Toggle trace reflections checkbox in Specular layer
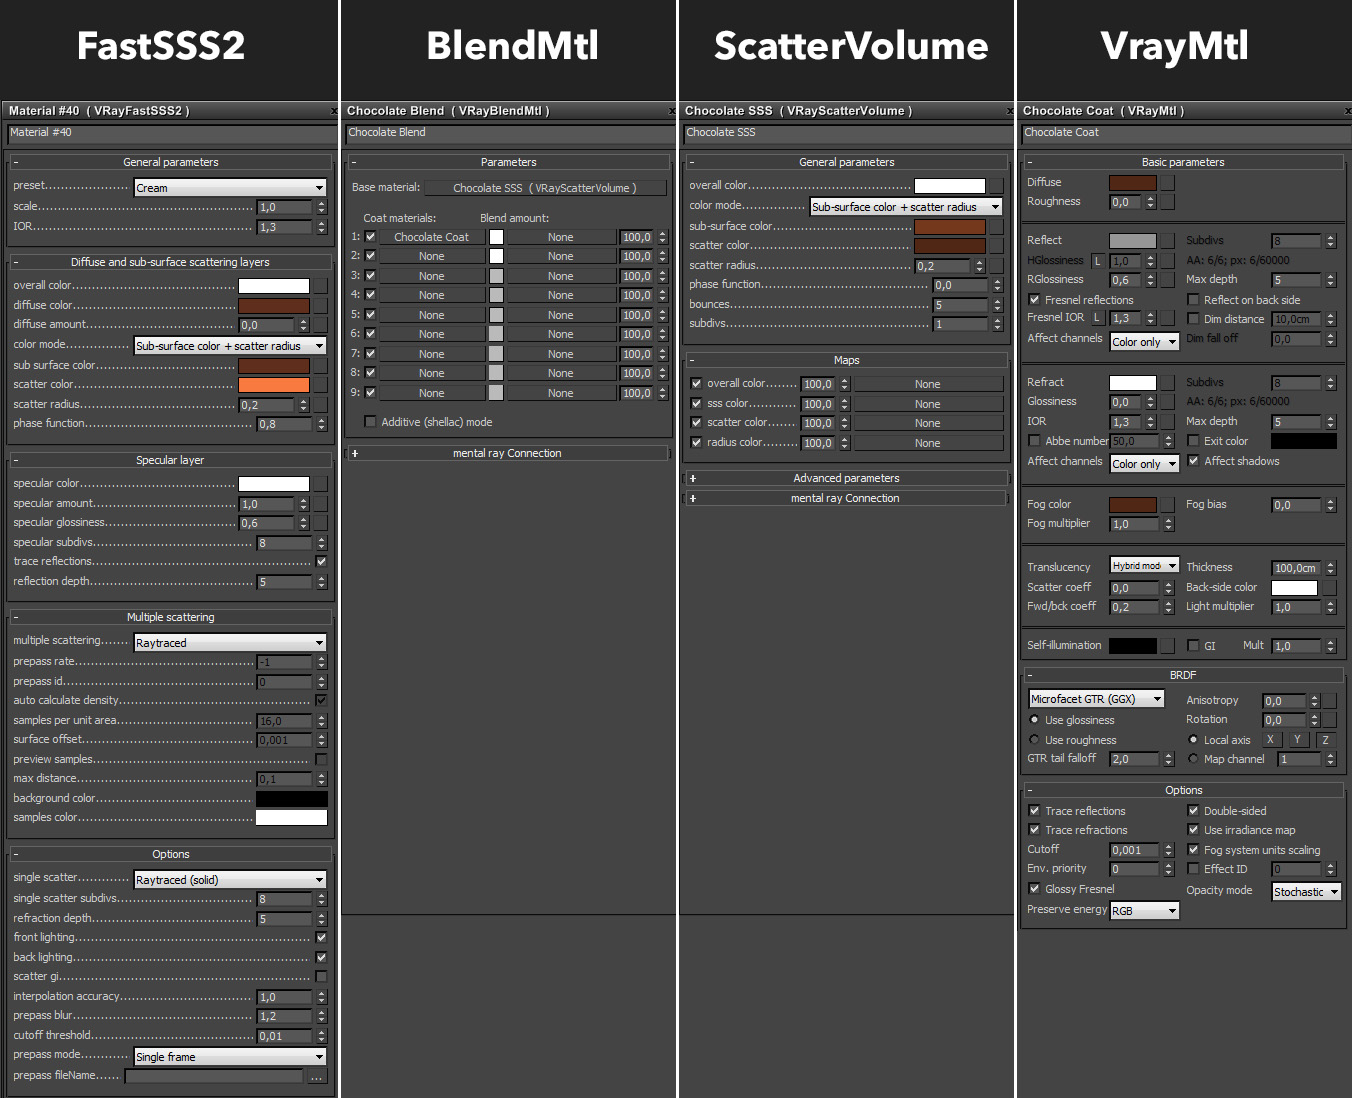This screenshot has height=1098, width=1352. click(321, 562)
